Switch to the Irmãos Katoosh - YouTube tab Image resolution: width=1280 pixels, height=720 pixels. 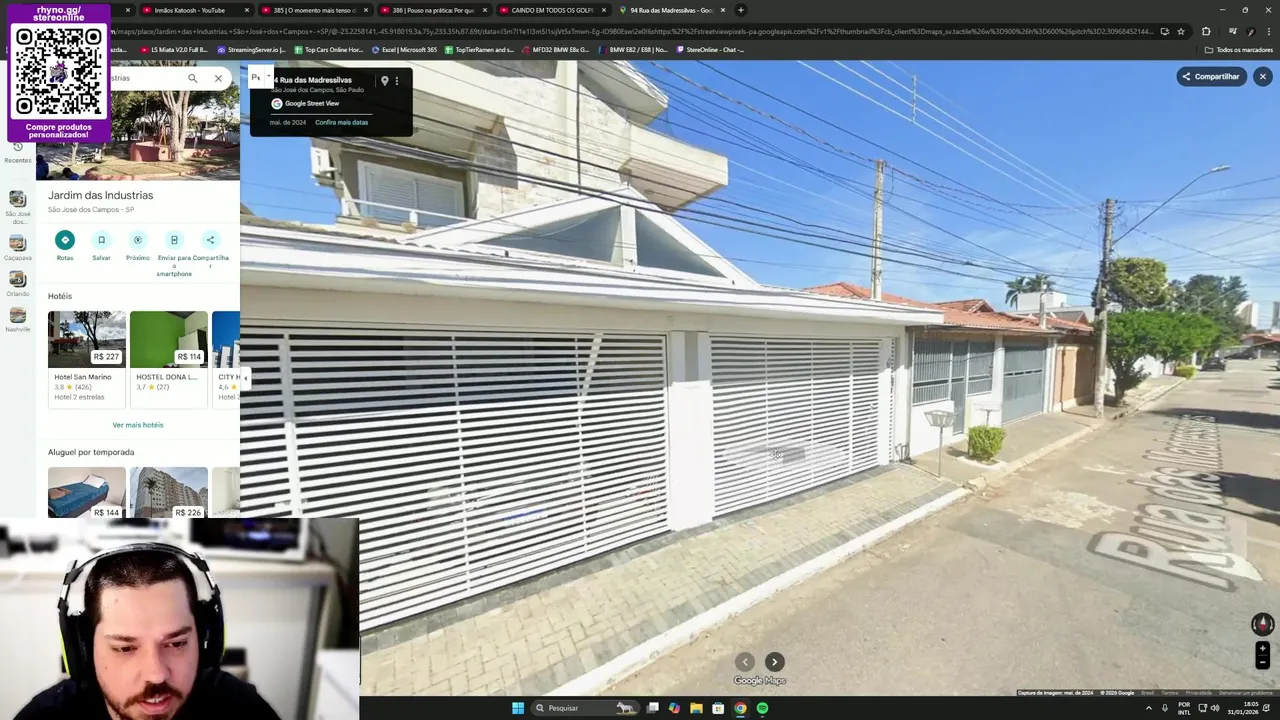point(195,10)
